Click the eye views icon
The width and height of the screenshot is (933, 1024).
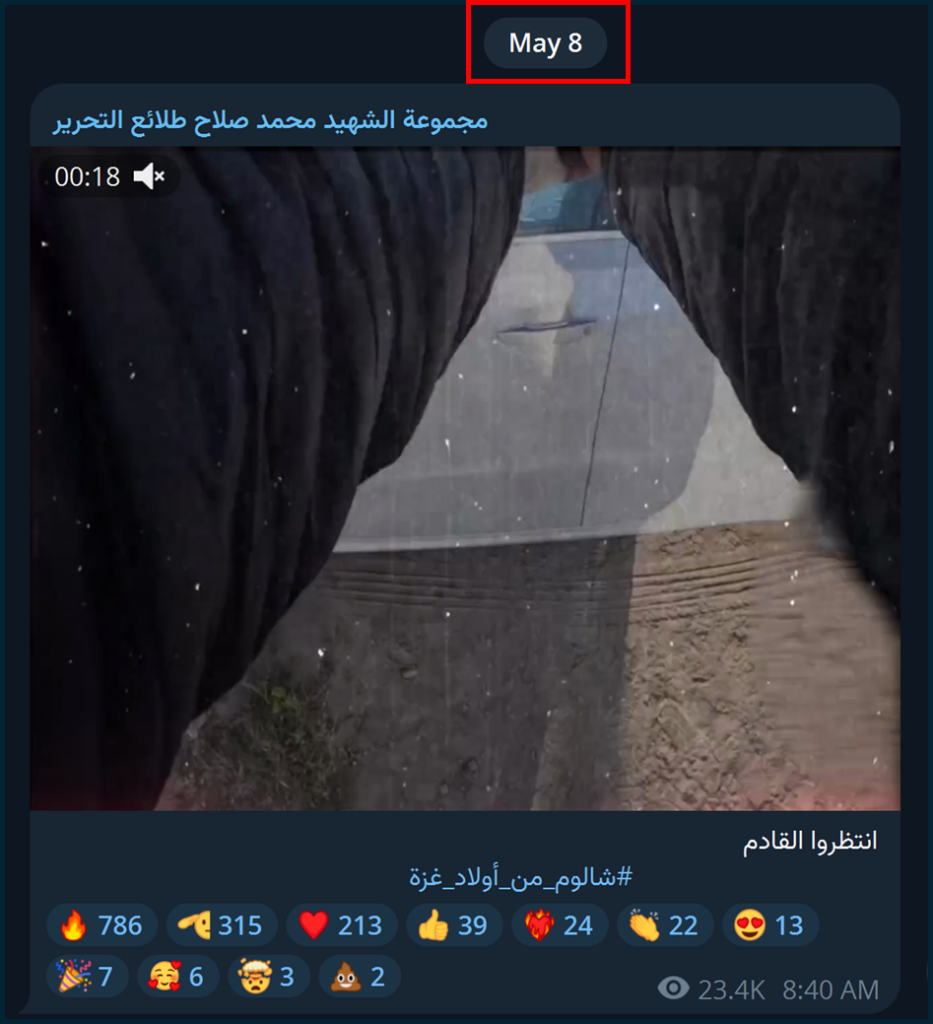point(673,989)
